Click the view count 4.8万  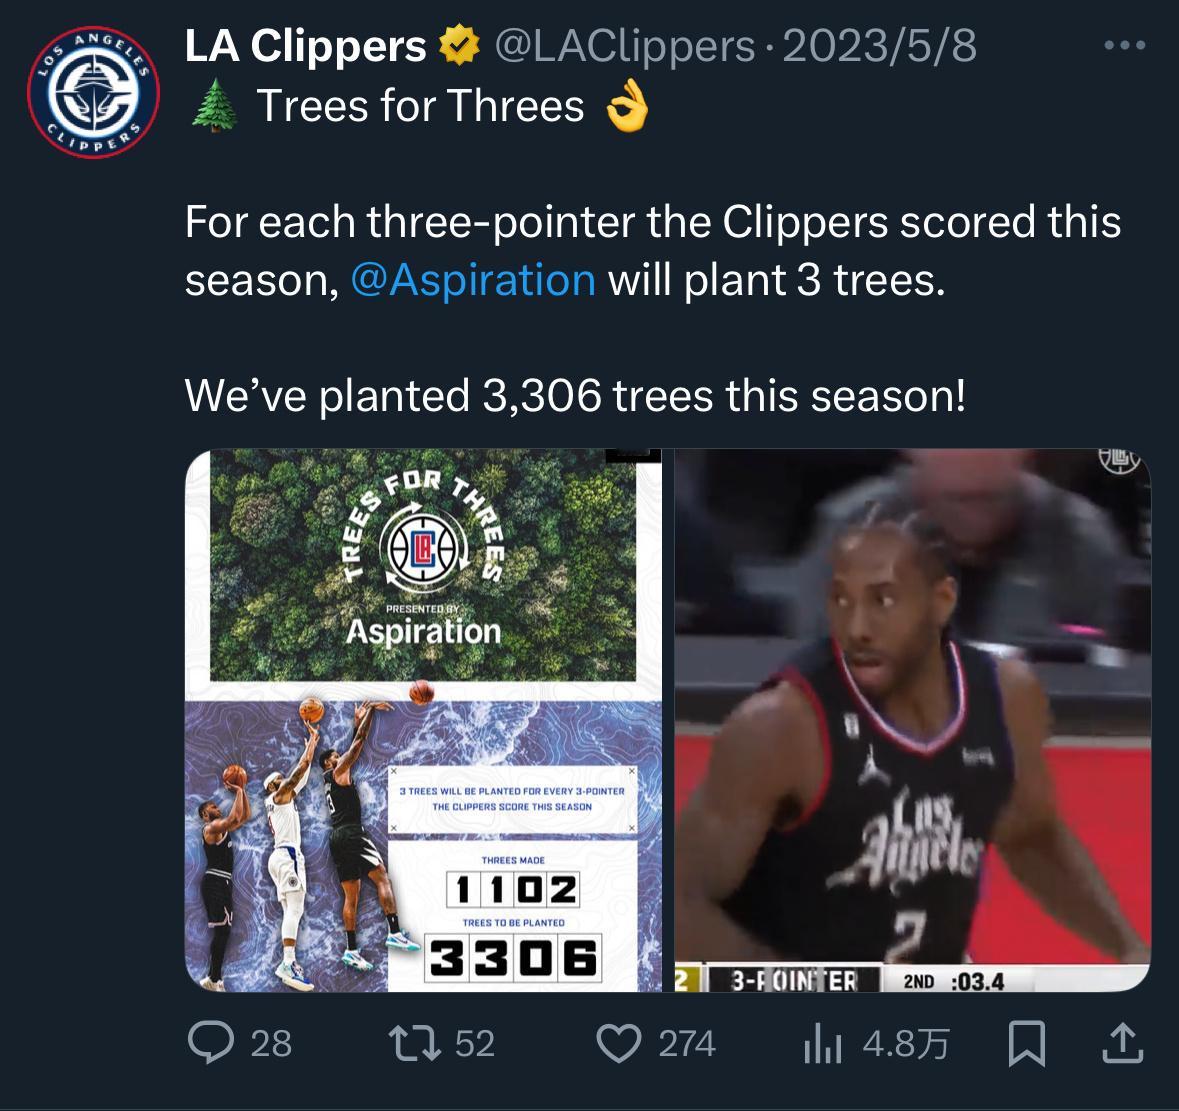pyautogui.click(x=906, y=1044)
